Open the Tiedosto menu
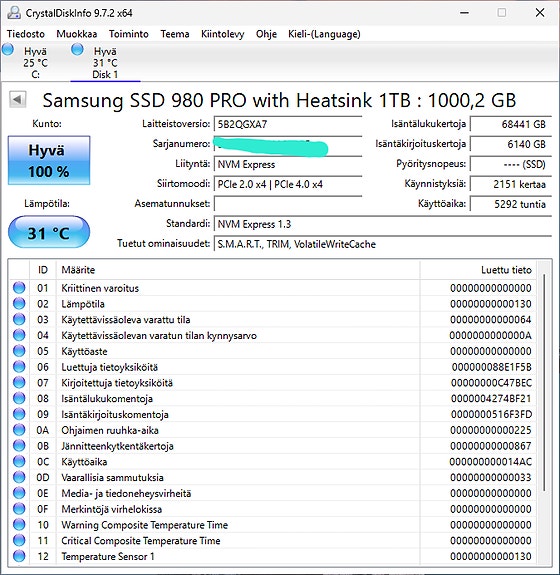 pos(26,34)
